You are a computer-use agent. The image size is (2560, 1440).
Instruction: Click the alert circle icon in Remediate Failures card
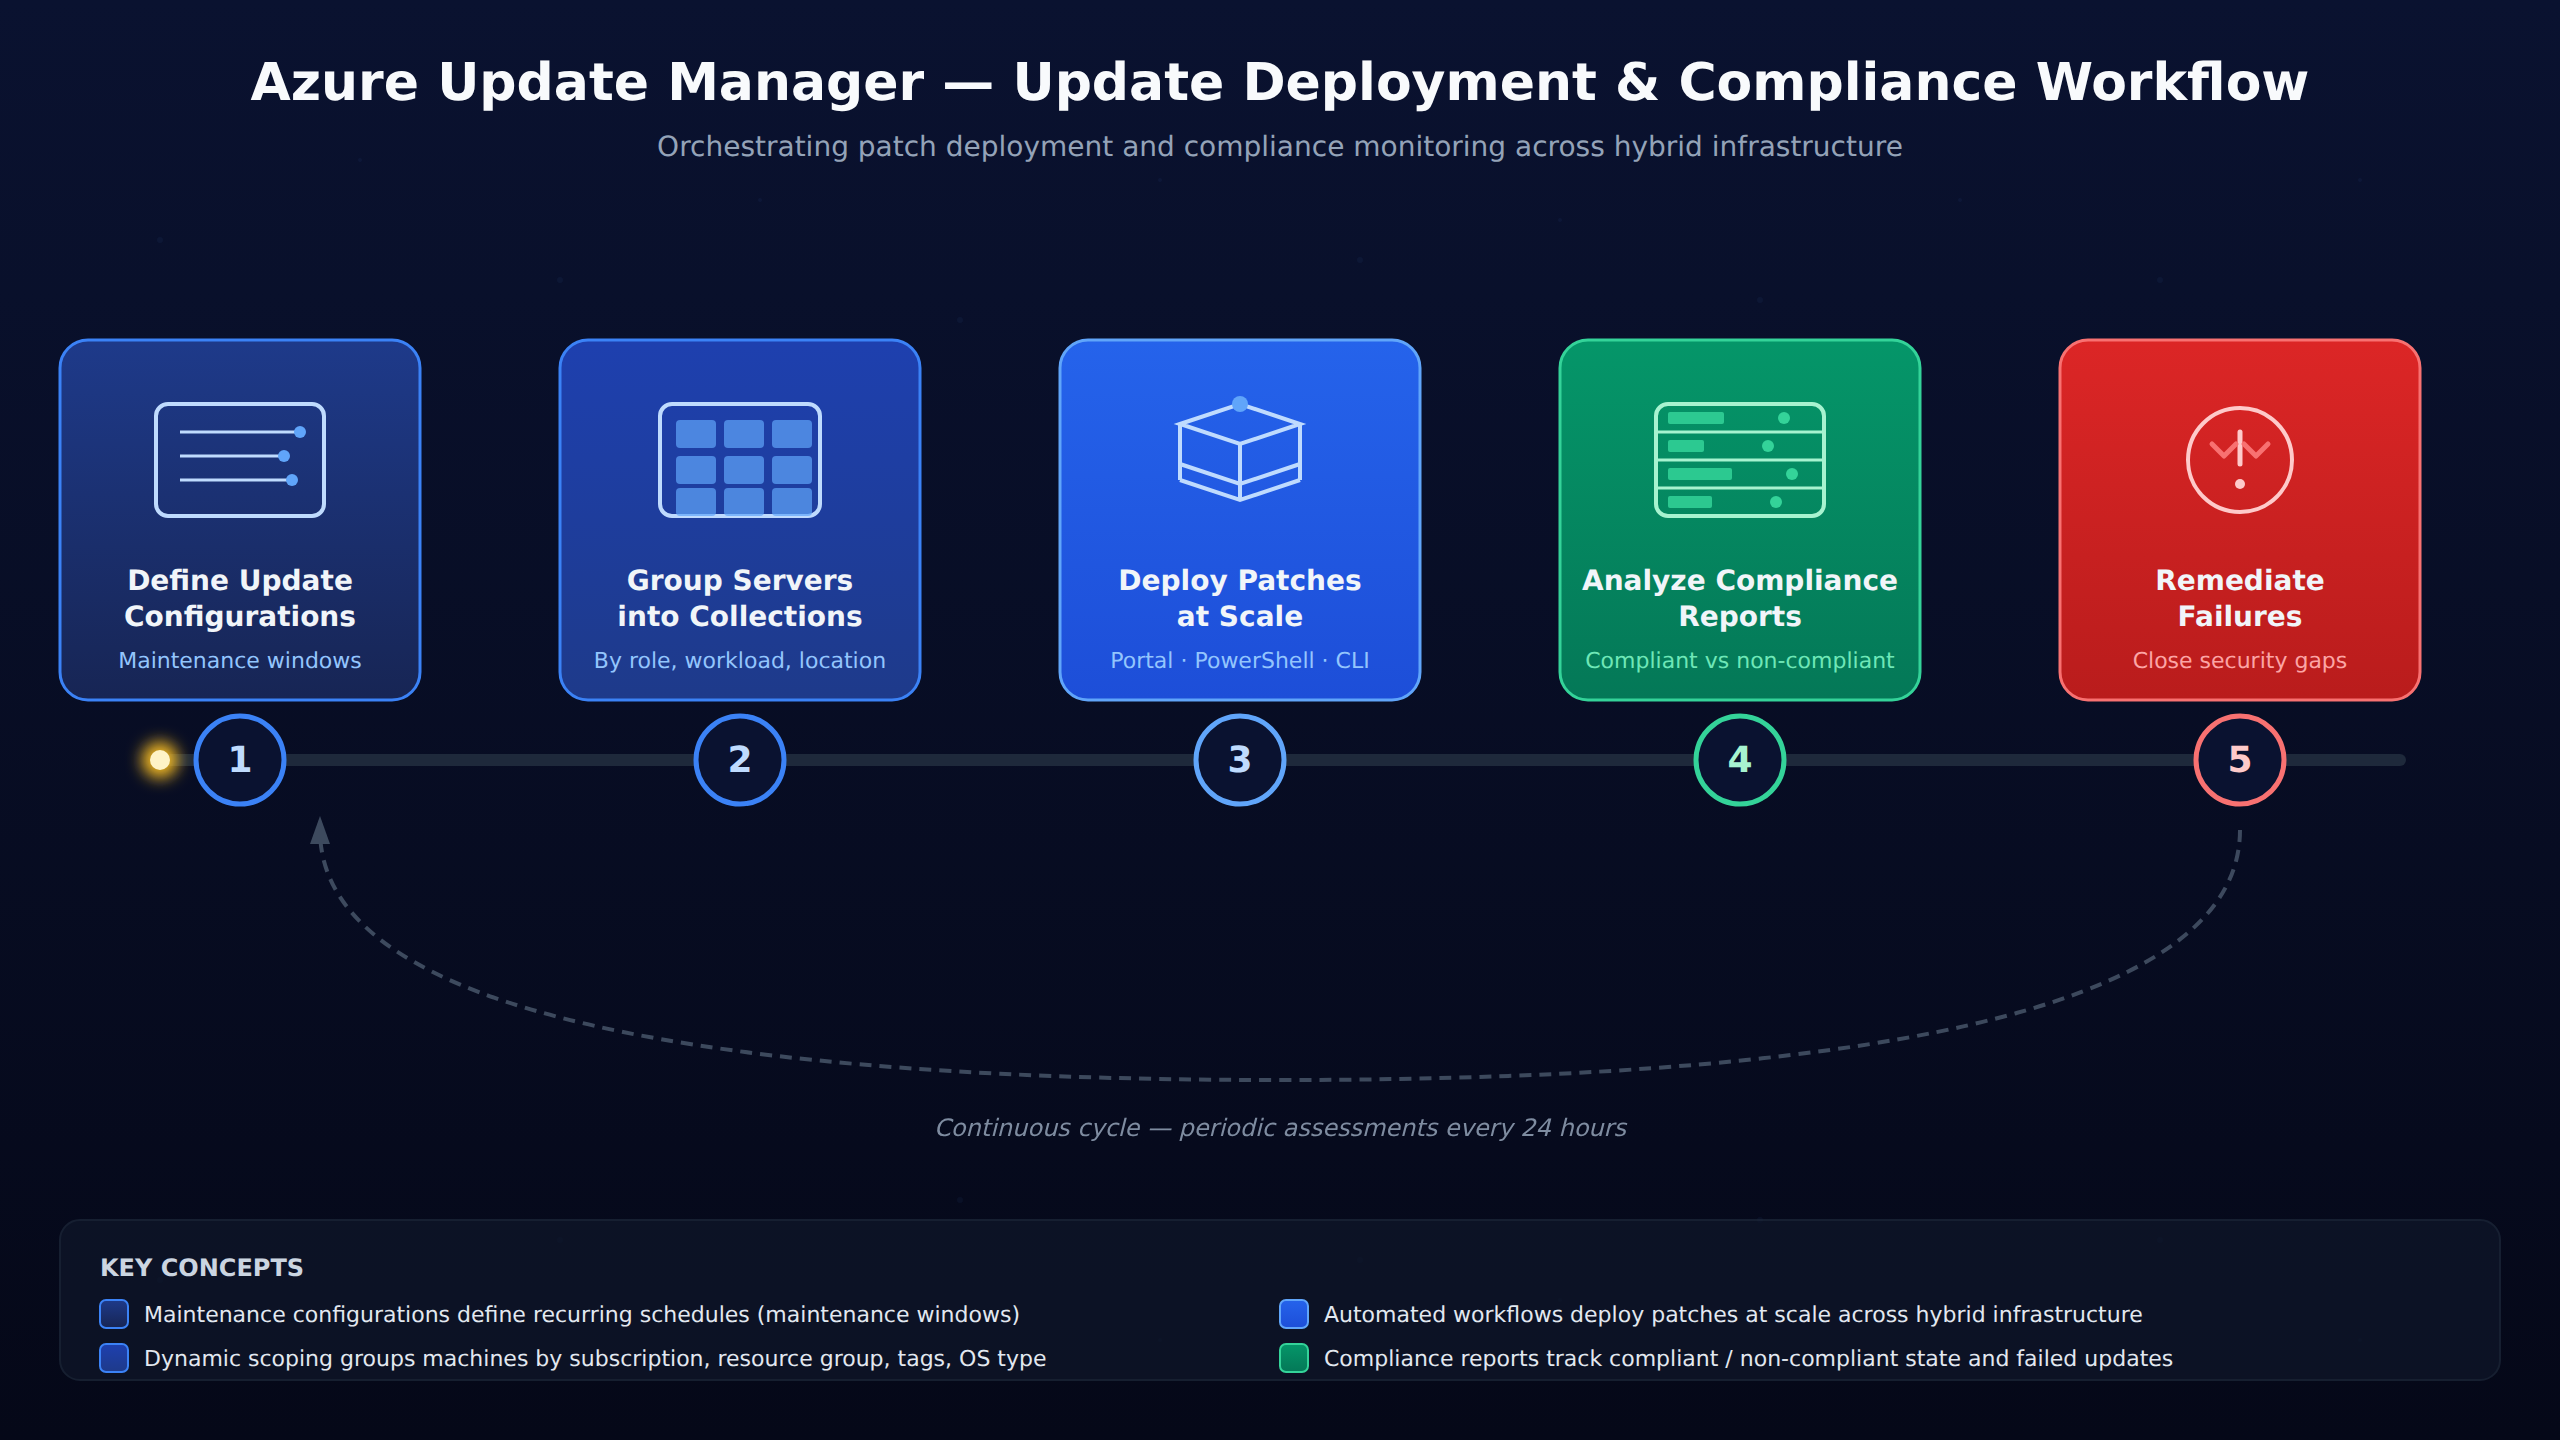(x=2240, y=460)
